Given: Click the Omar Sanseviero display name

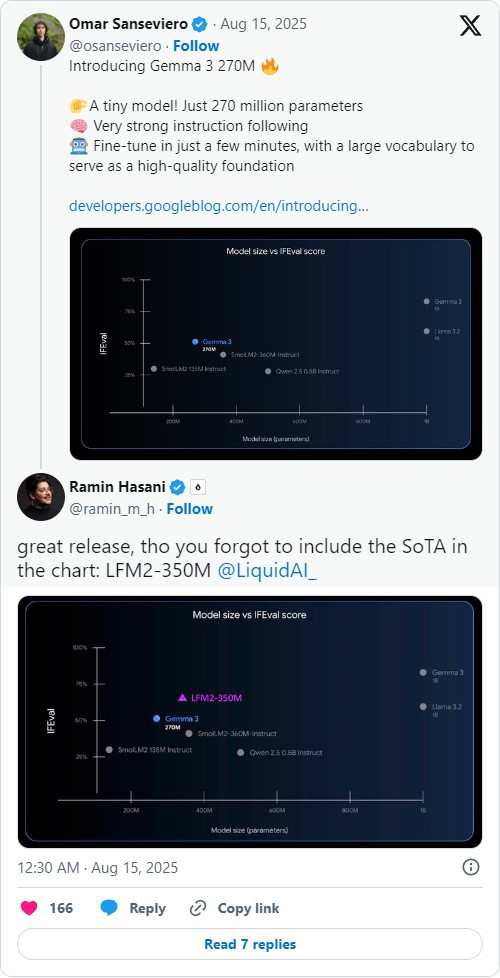Looking at the screenshot, I should pos(128,24).
